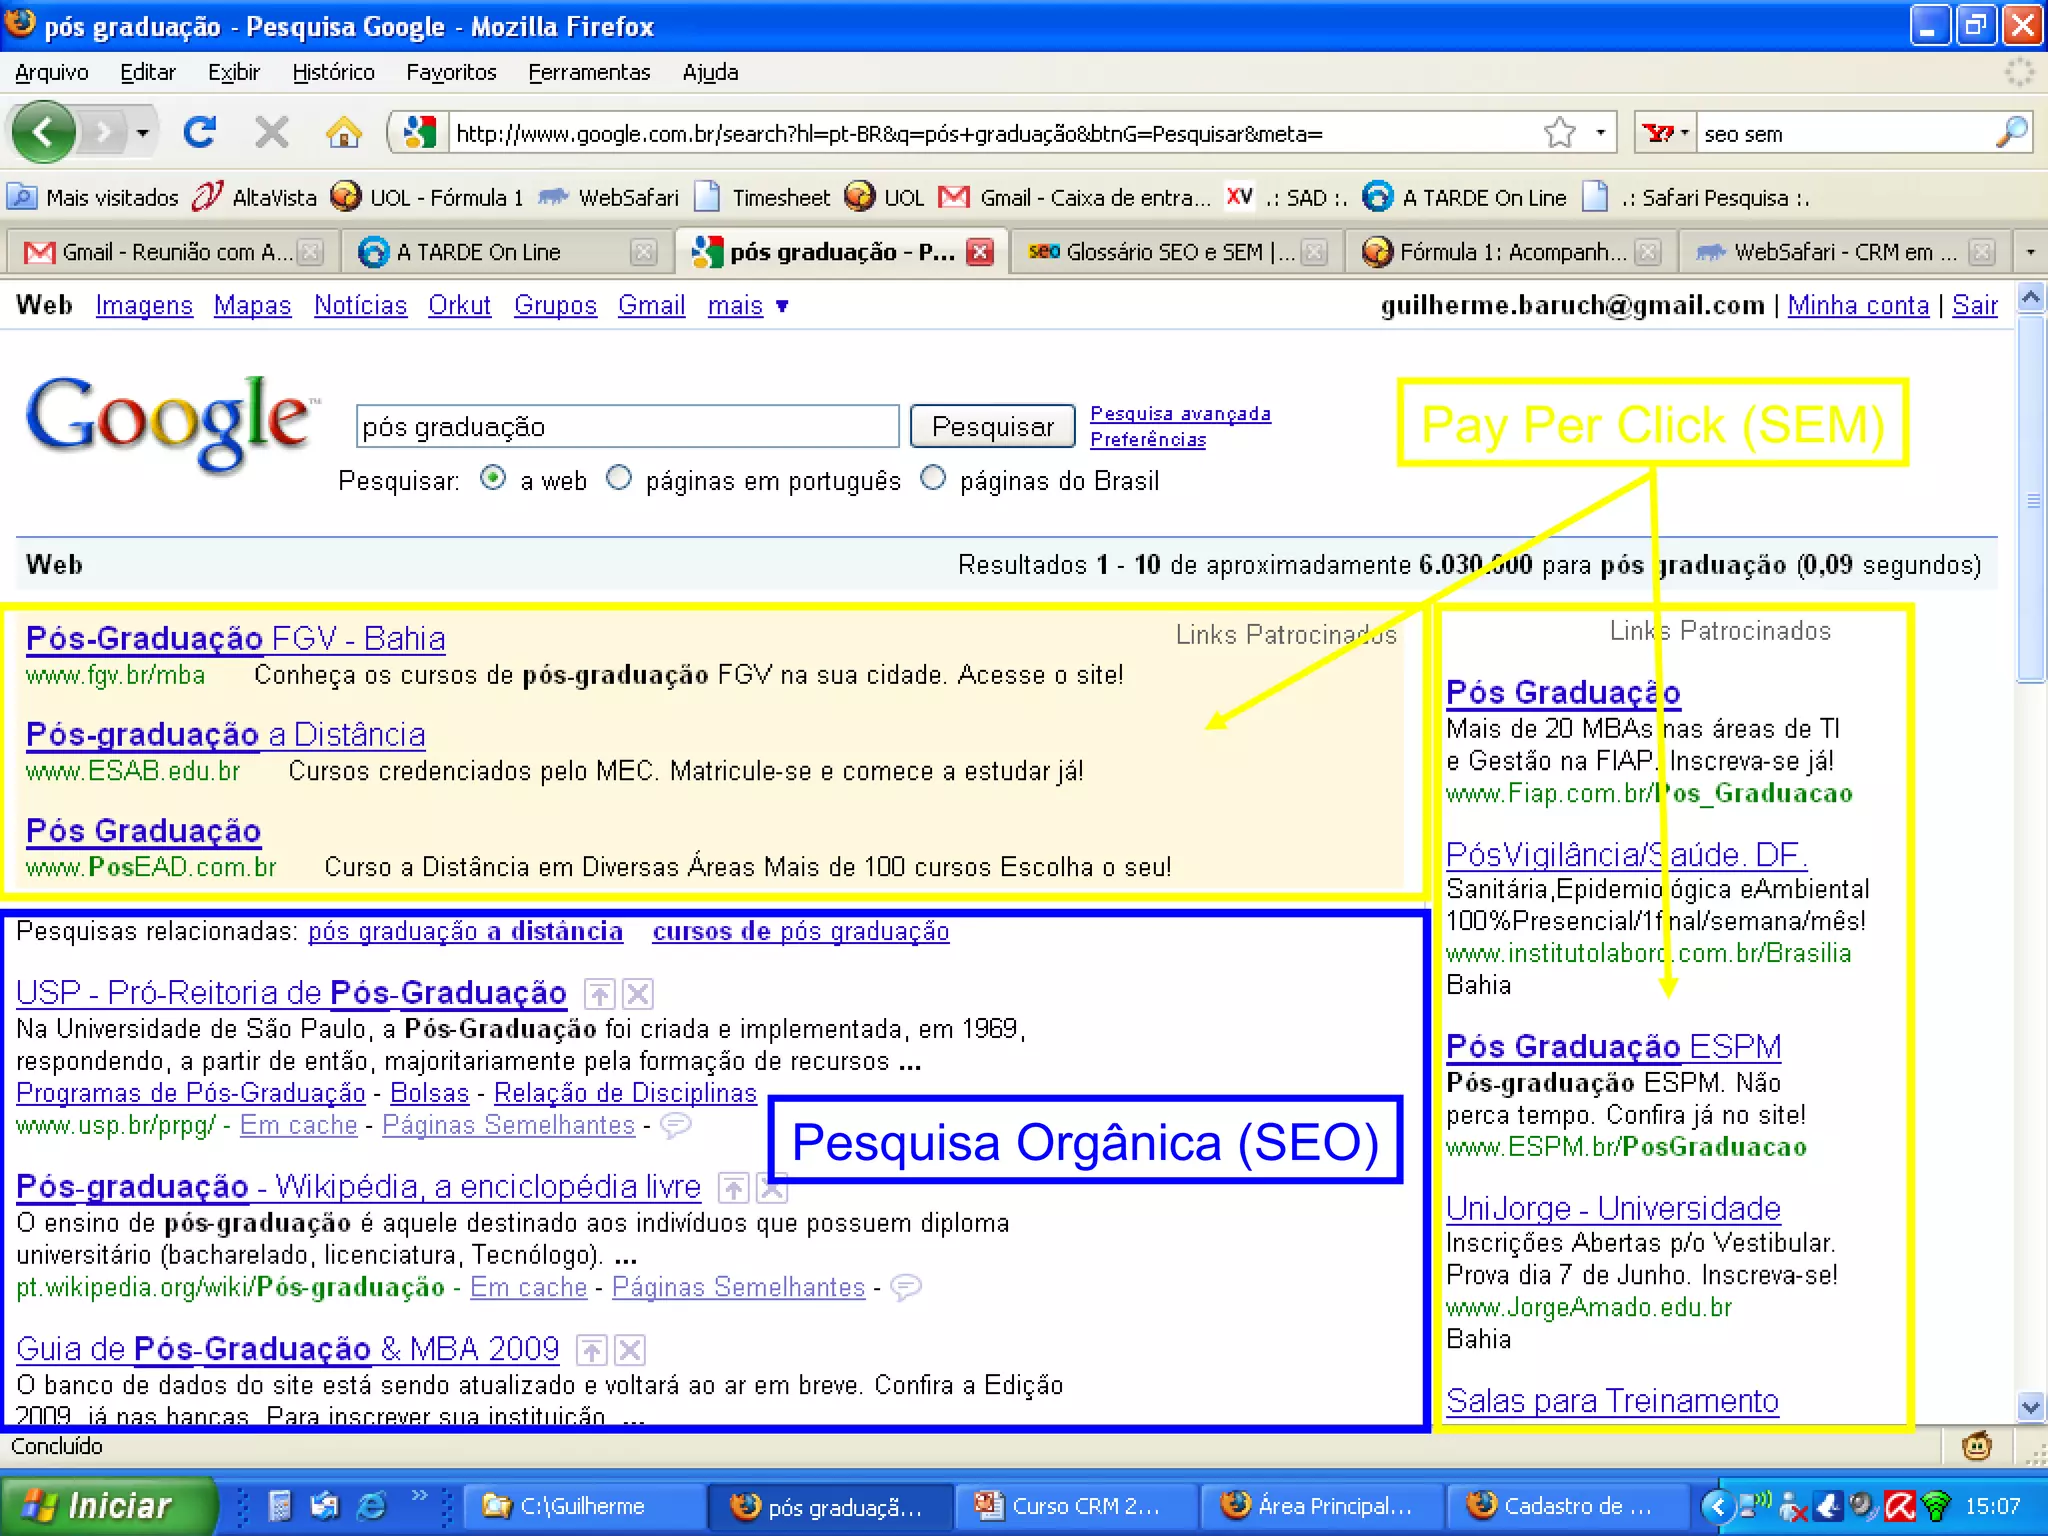Click the Windows Iniciar start button
2048x1536 pixels.
tap(107, 1505)
